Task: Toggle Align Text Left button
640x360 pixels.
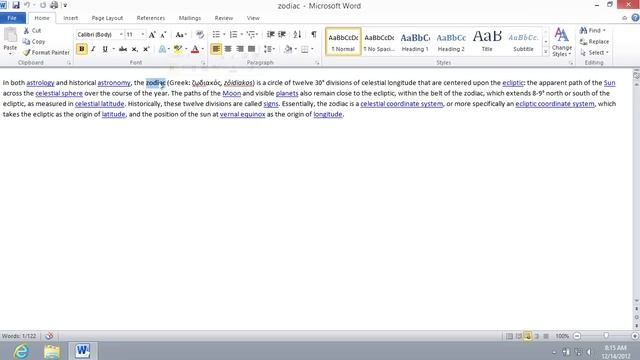Action: (216, 49)
